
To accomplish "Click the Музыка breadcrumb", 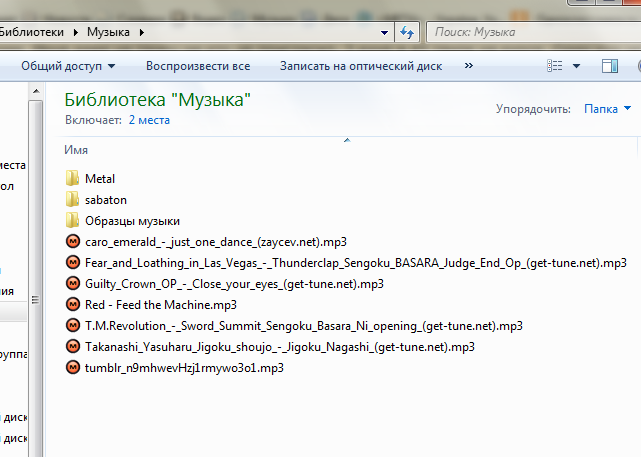I will coord(108,32).
